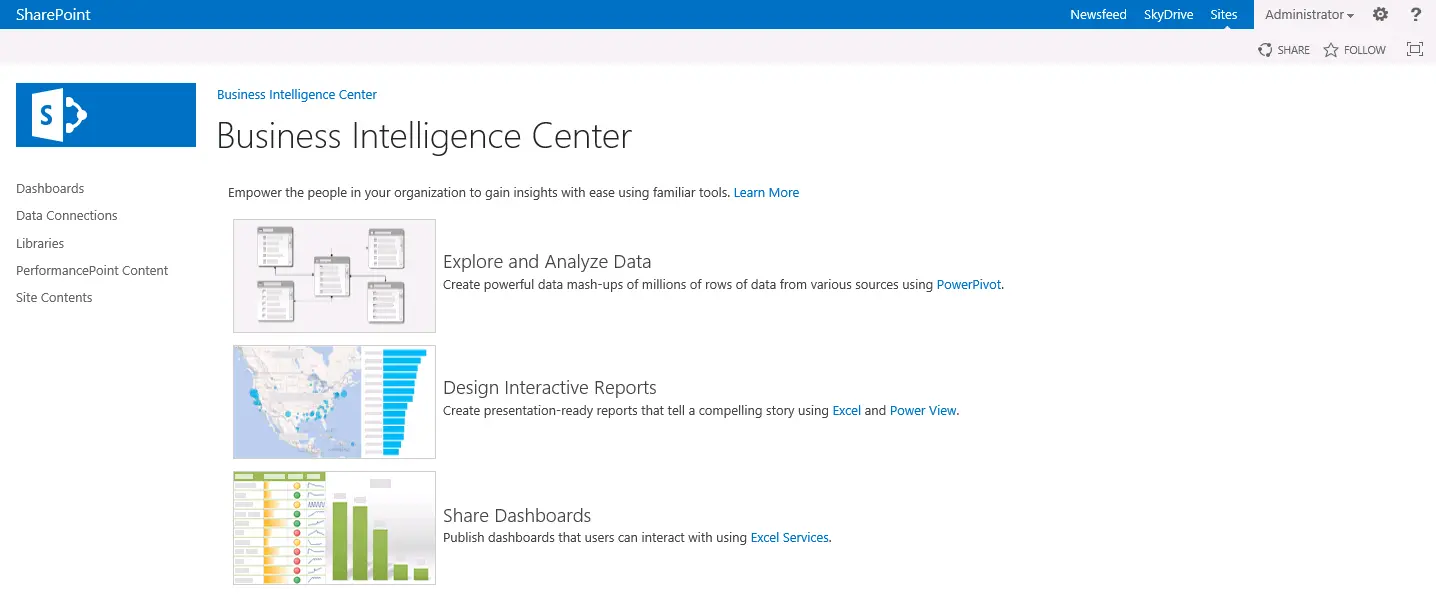Viewport: 1436px width, 597px height.
Task: Click the Share Dashboards heading
Action: pos(517,515)
